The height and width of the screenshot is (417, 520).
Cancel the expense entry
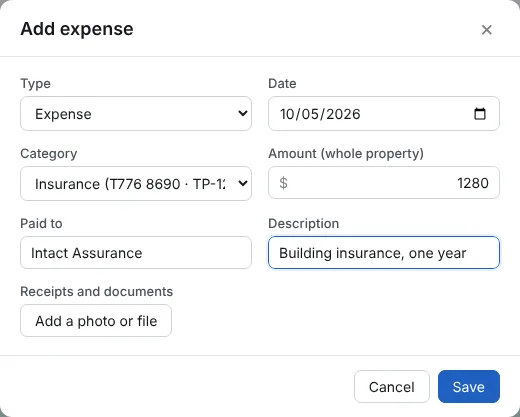coord(392,387)
